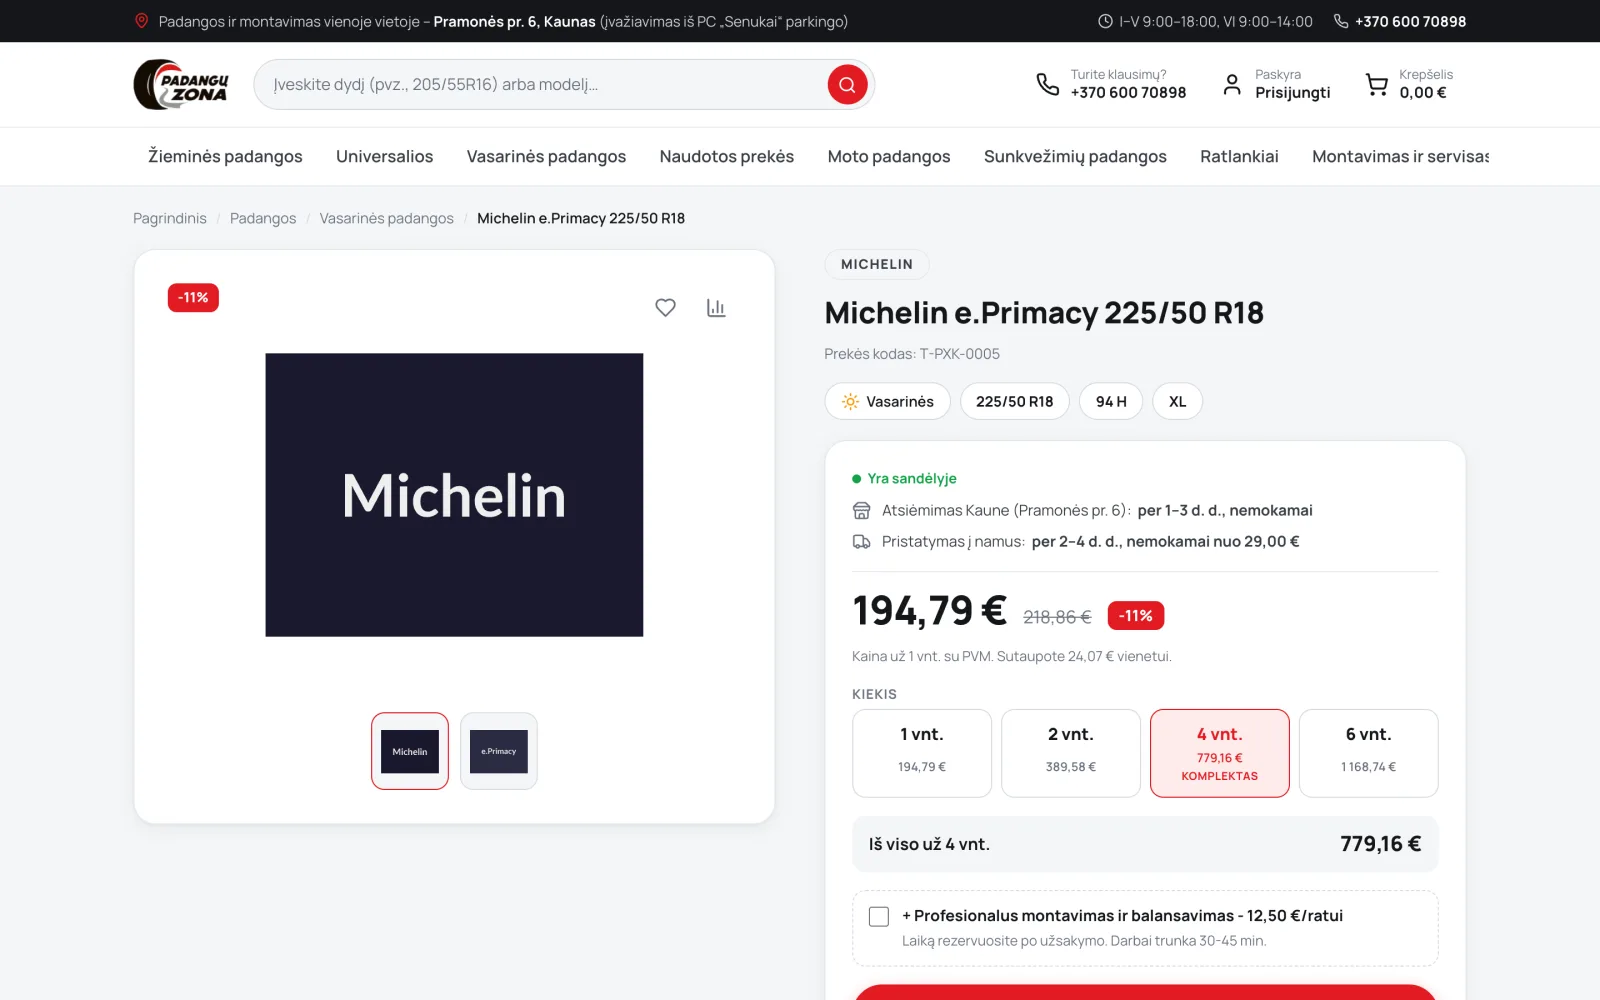Click the 94 H load index tag
This screenshot has width=1600, height=1000.
1111,401
